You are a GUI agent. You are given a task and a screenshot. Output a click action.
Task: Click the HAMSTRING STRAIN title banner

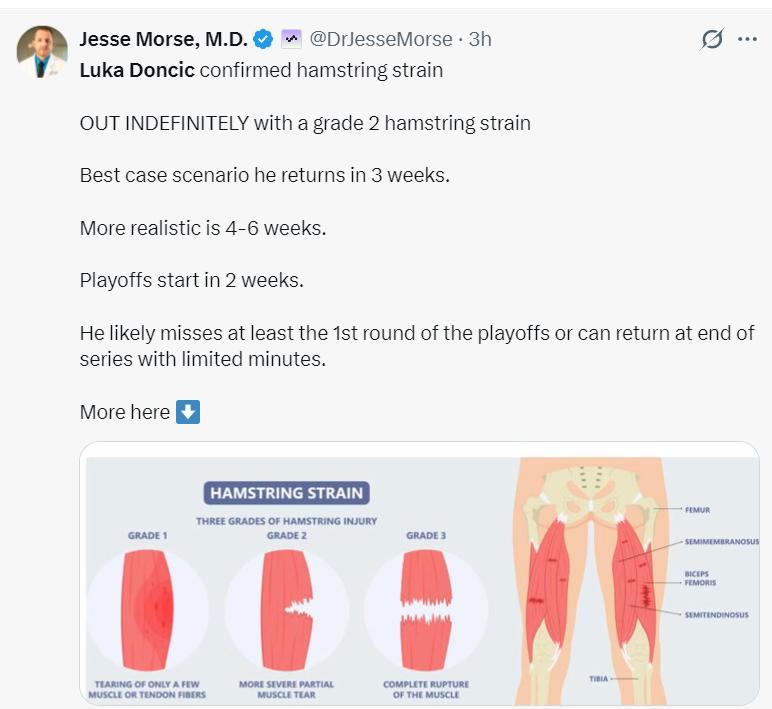tap(287, 493)
